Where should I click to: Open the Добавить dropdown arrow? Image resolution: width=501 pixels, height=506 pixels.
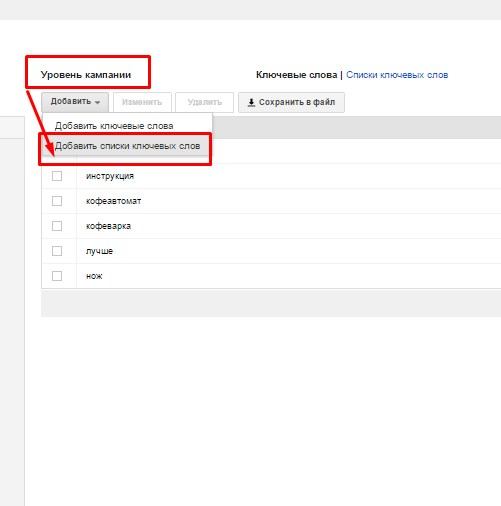pos(97,102)
